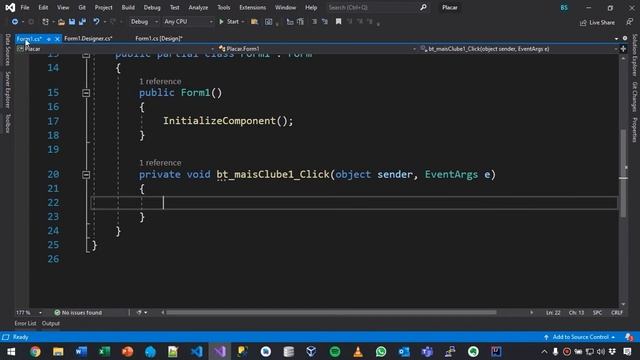Image resolution: width=640 pixels, height=360 pixels.
Task: Click the vertical scrollbar of the editor
Action: pos(623,173)
